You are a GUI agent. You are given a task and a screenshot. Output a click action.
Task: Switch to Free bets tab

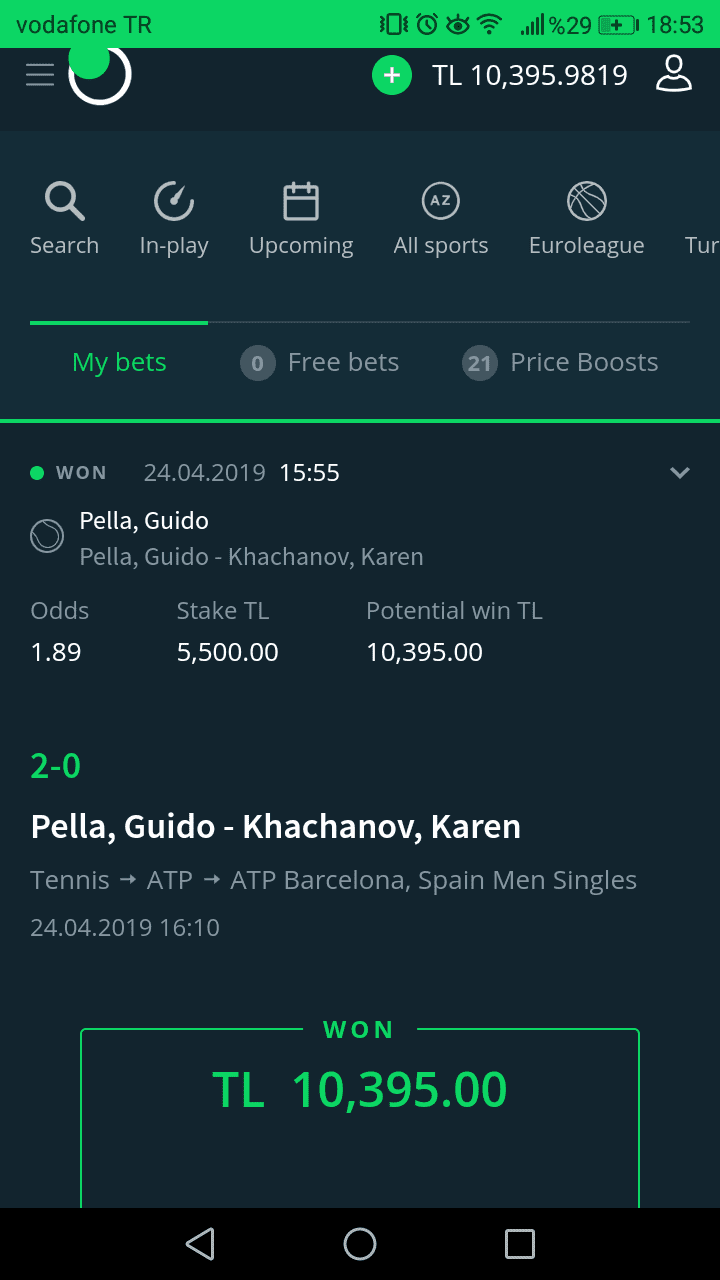[320, 362]
